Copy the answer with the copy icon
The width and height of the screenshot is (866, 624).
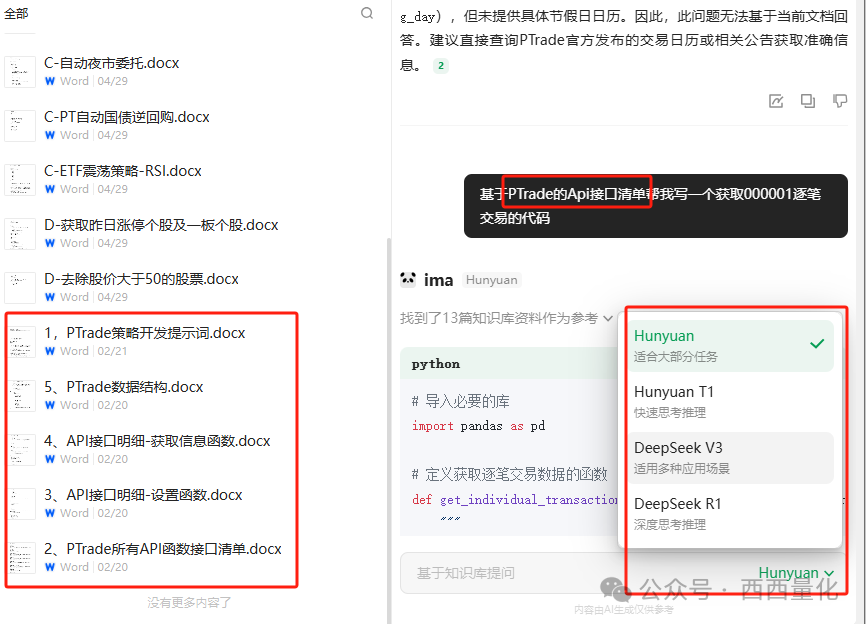click(x=807, y=101)
